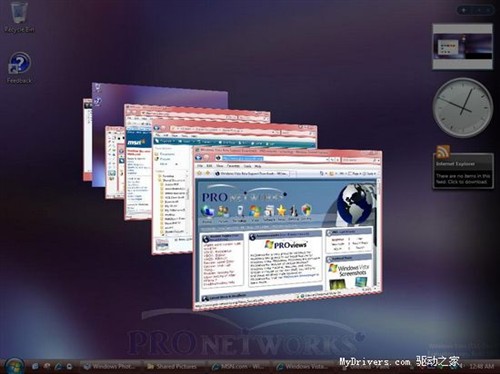The image size is (500, 374).
Task: Click the analog clock gadget
Action: tap(462, 108)
